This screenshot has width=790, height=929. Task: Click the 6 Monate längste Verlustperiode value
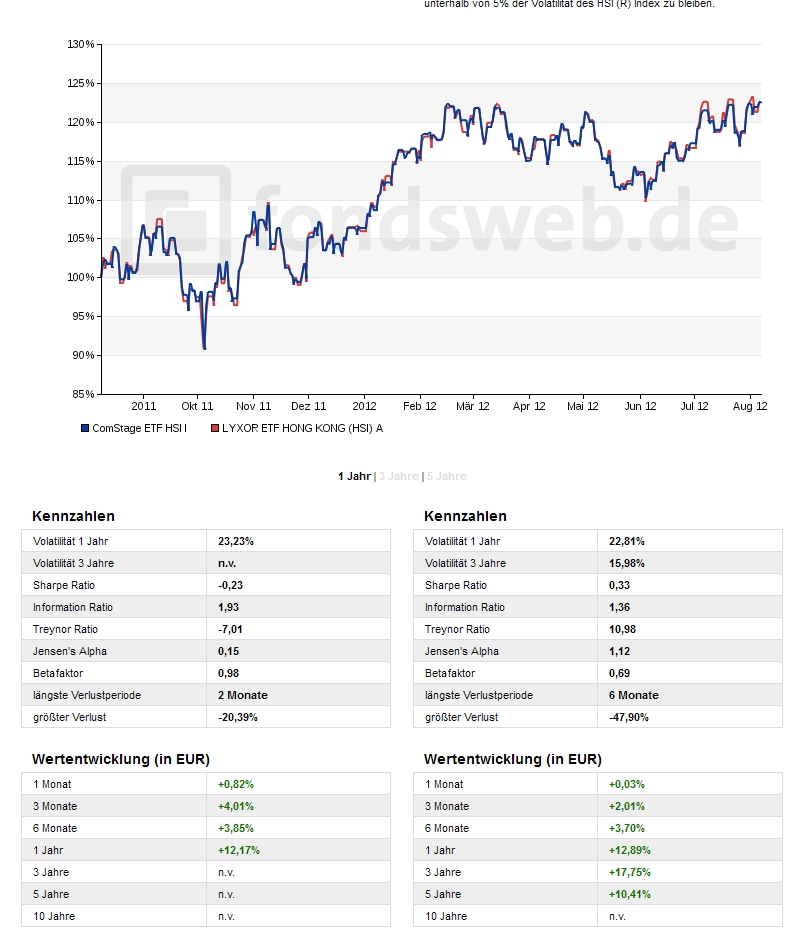634,695
